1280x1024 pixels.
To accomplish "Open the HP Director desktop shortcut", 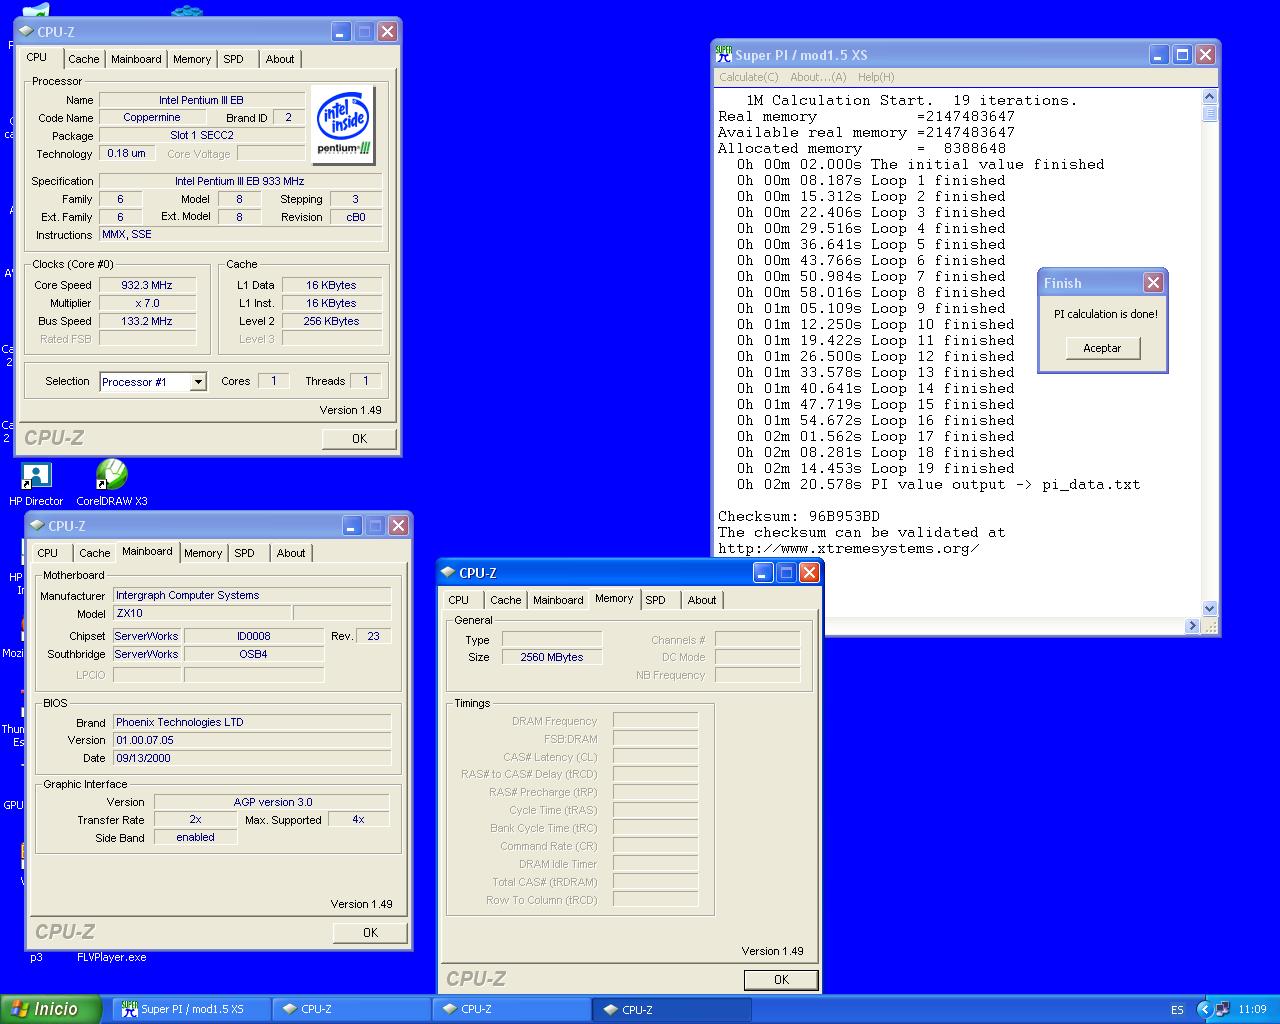I will coord(36,483).
